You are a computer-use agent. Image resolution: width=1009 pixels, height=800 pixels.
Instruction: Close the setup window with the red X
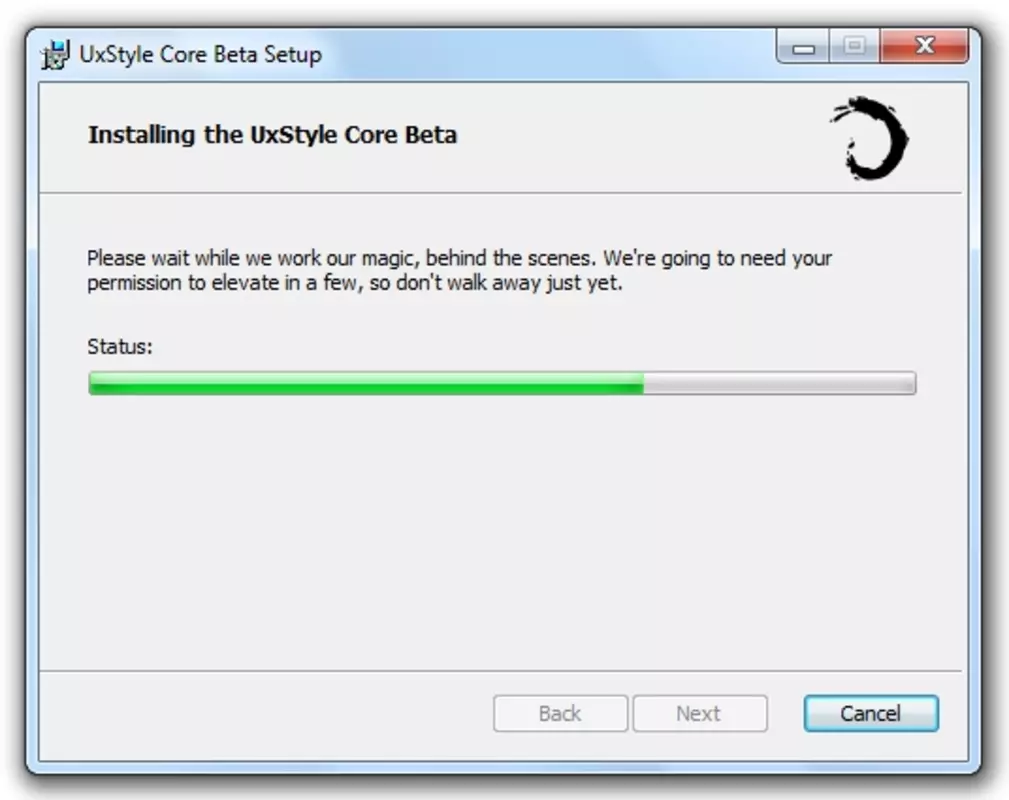coord(924,46)
